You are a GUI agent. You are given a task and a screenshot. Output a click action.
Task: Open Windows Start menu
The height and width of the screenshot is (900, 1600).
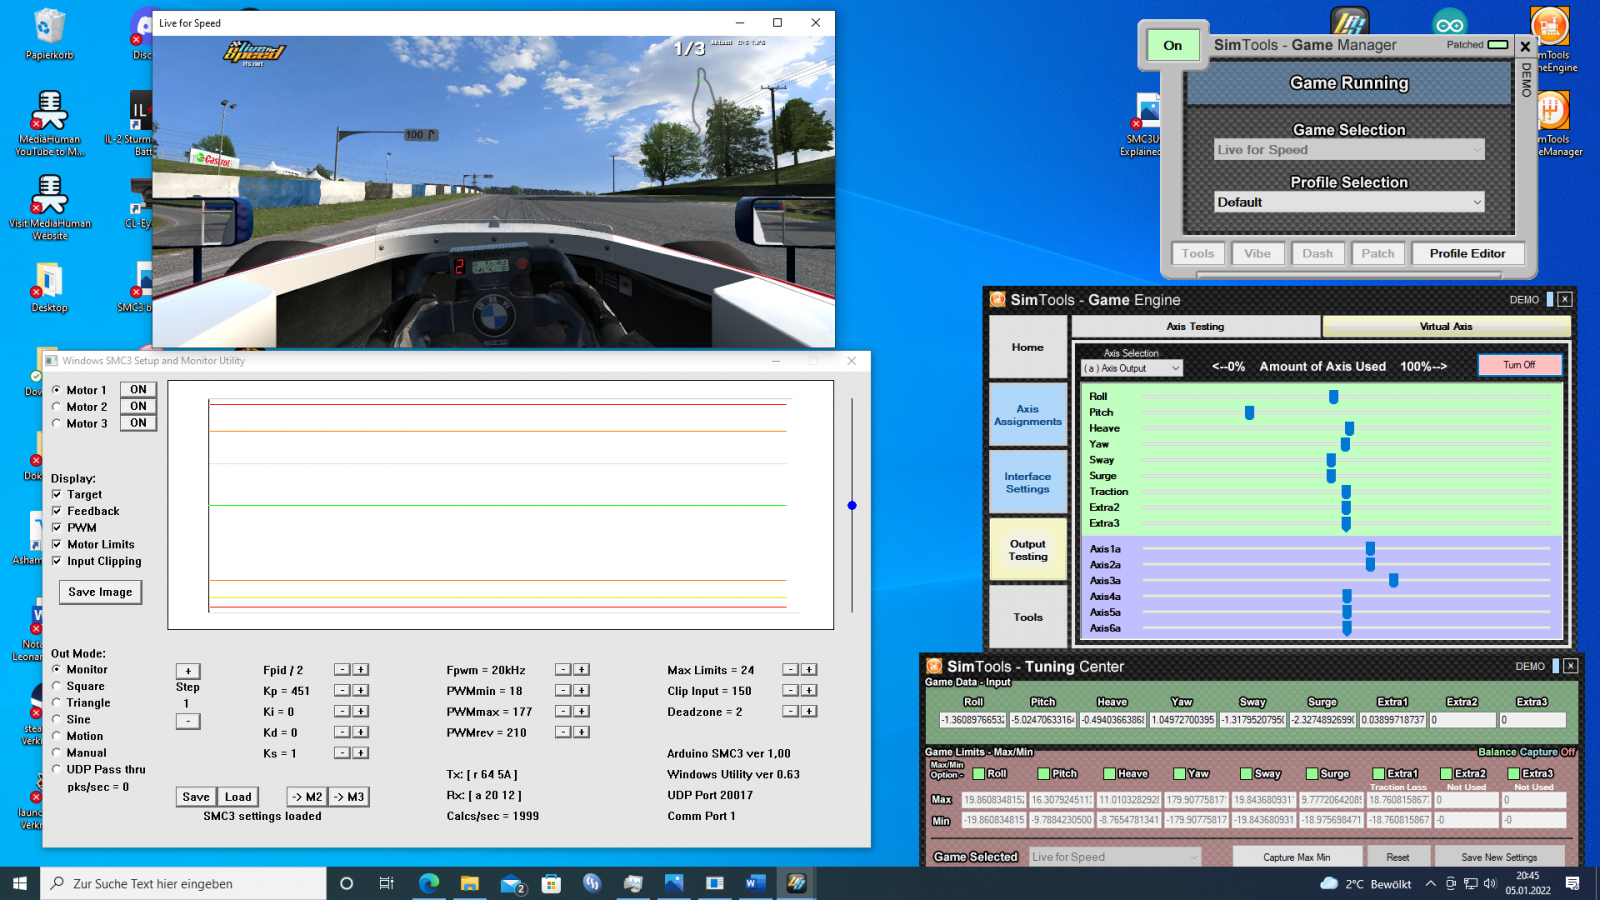[x=20, y=883]
